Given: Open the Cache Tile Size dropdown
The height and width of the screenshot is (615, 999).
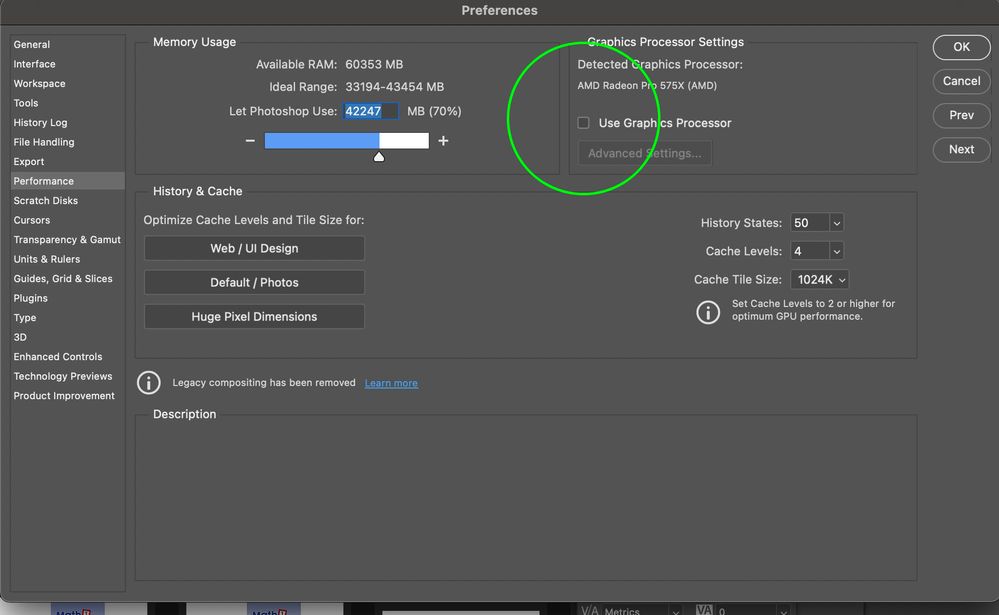Looking at the screenshot, I should point(820,280).
